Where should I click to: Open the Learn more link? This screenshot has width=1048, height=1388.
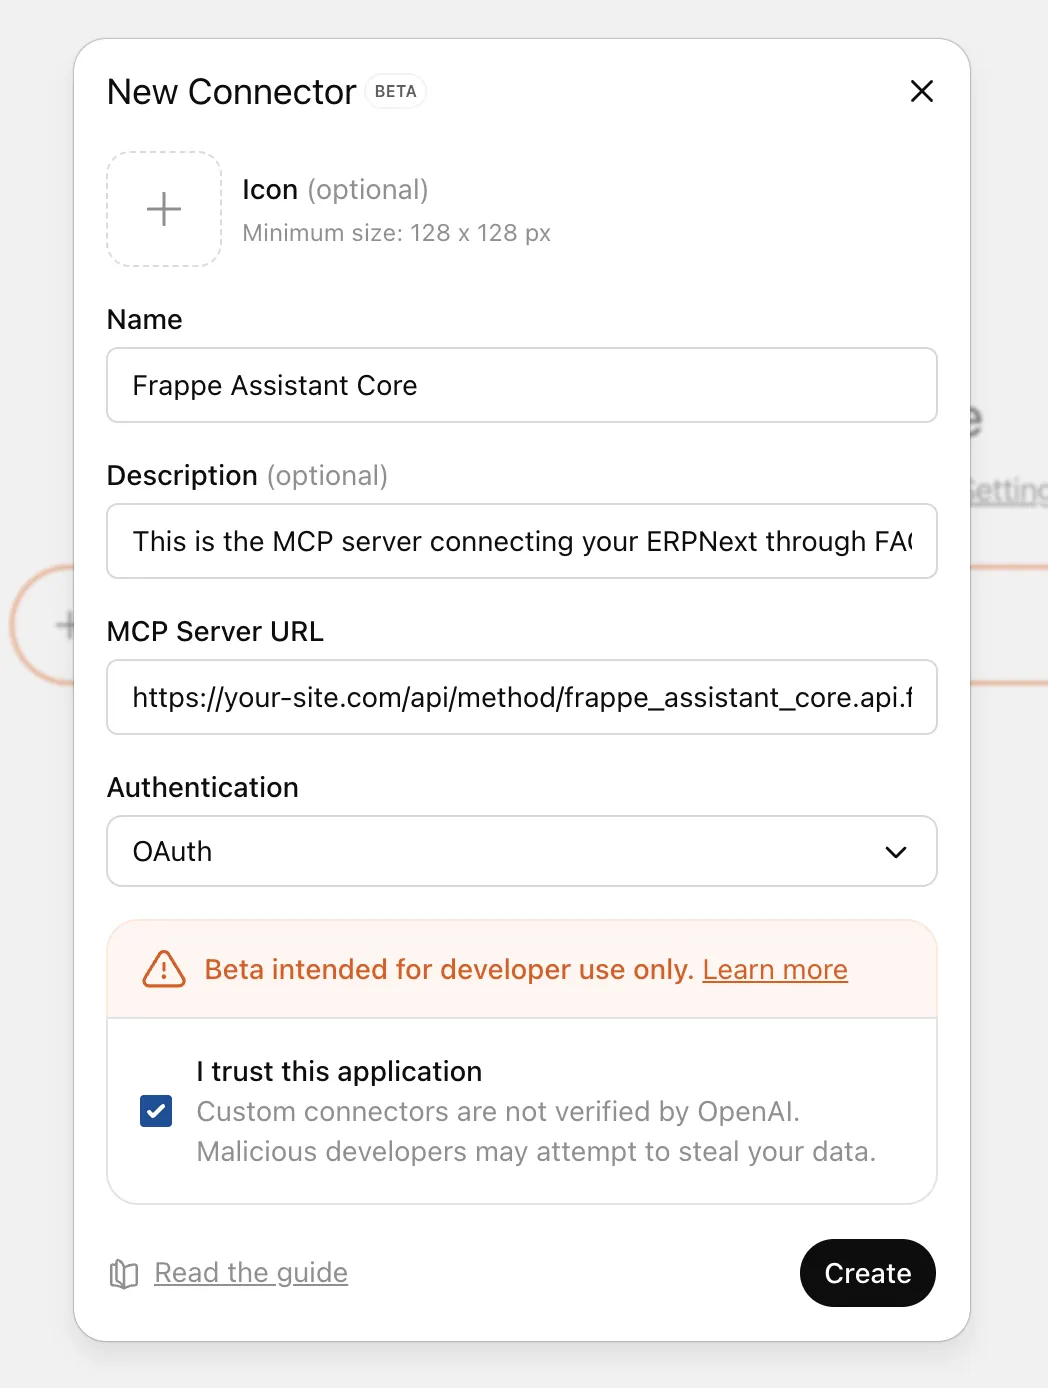[x=774, y=970]
